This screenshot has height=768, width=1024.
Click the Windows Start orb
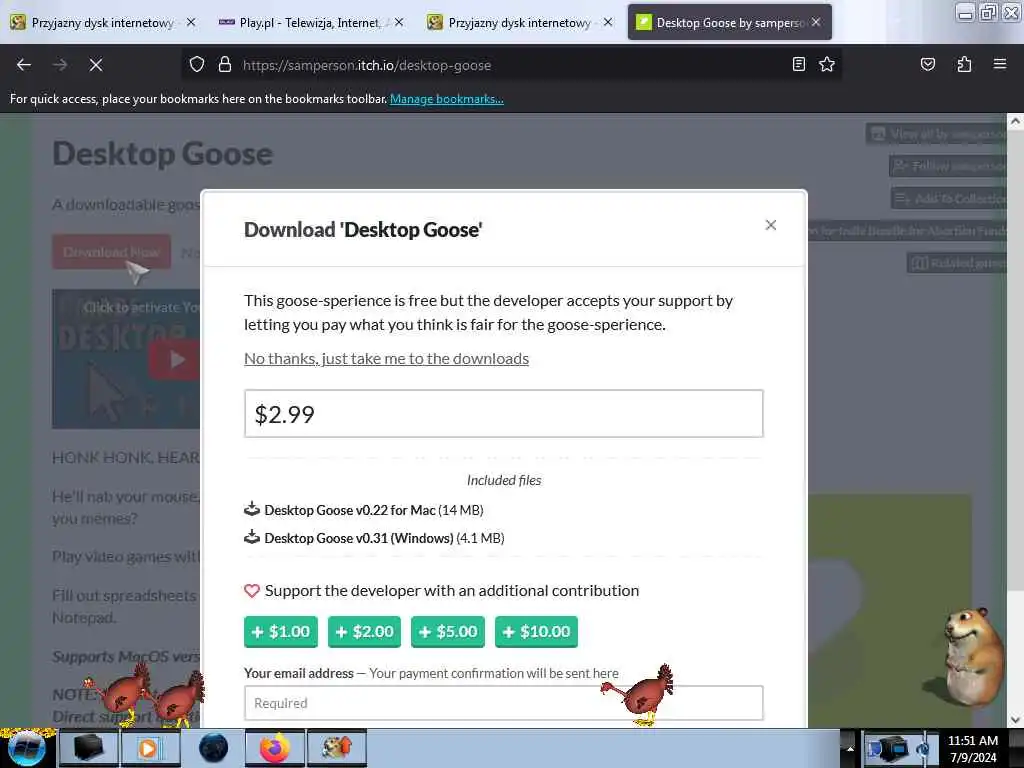(x=26, y=748)
